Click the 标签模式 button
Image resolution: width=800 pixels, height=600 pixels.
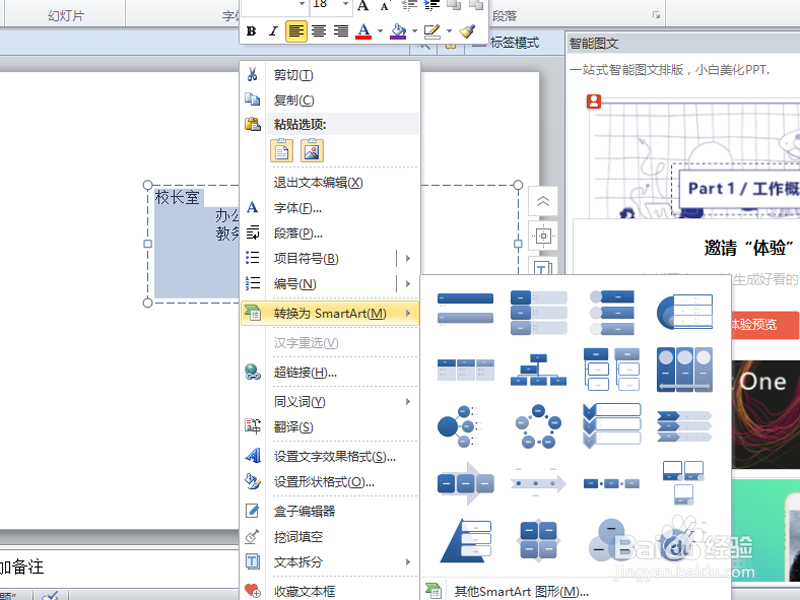[x=514, y=43]
